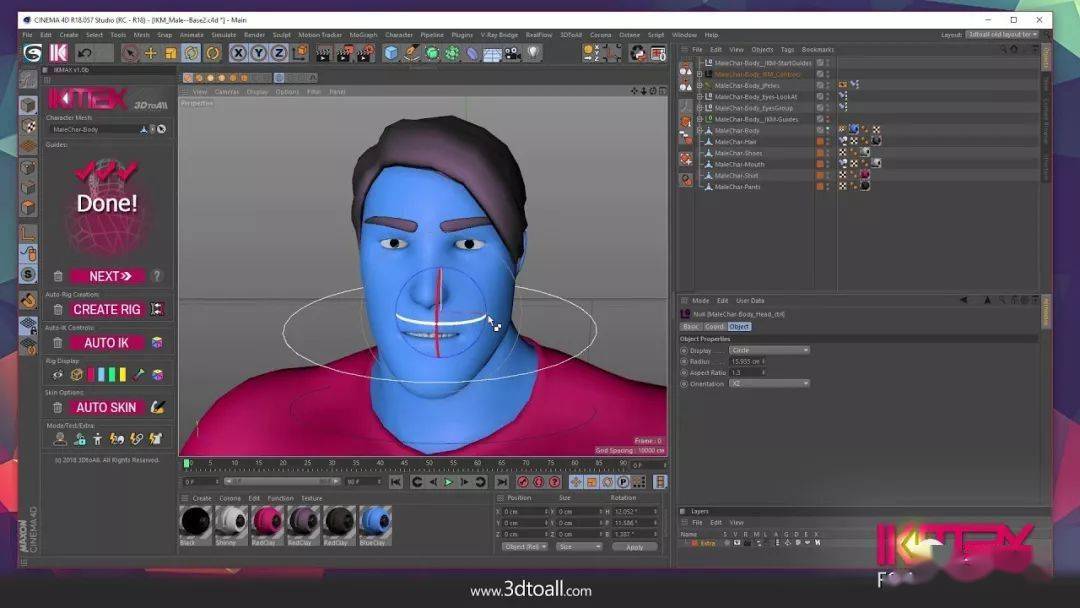Viewport: 1080px width, 608px height.
Task: Toggle the orange layer square for MaleChar-Hair
Action: pos(820,142)
